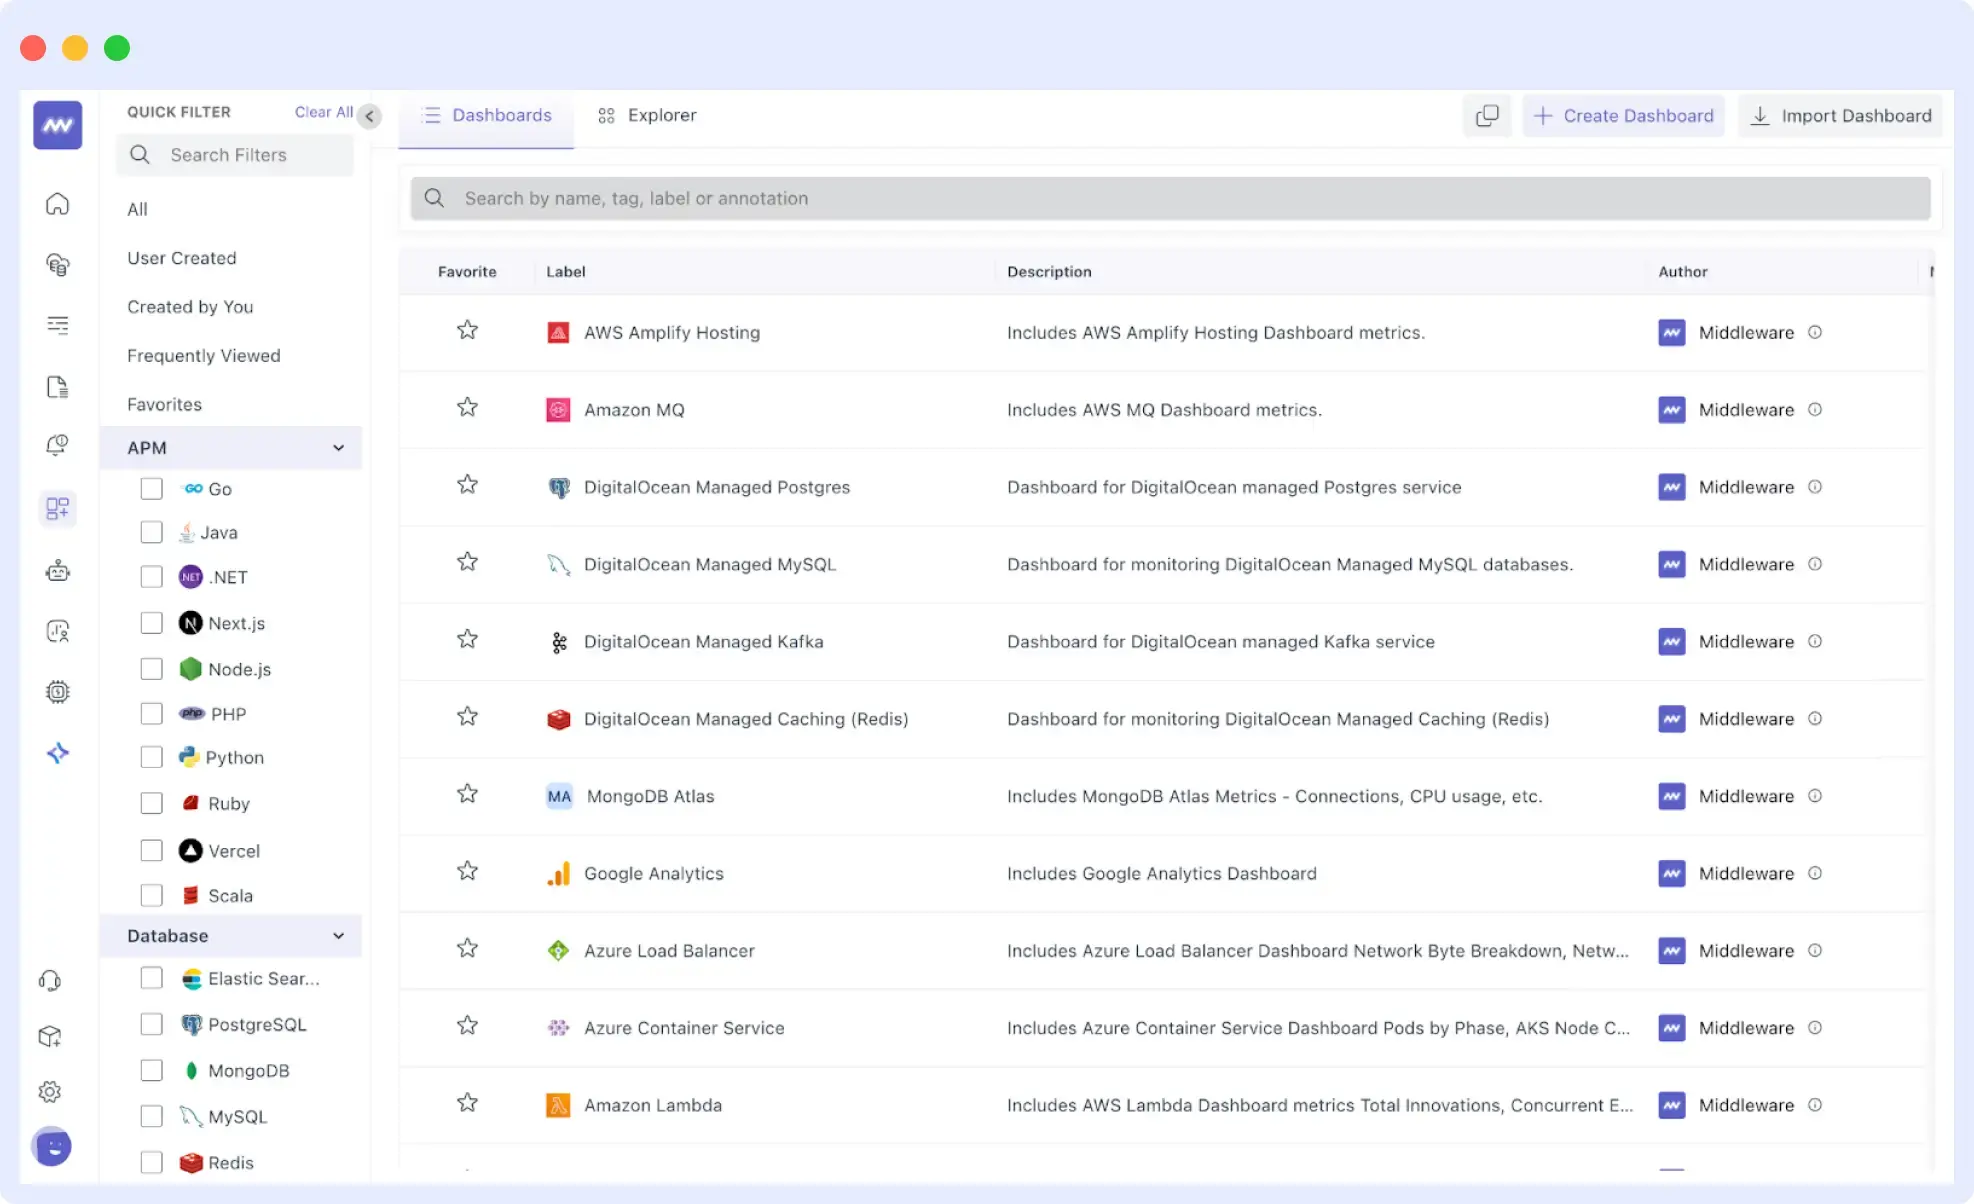Check the MongoDB checkbox under Database
The image size is (1974, 1204).
(151, 1070)
